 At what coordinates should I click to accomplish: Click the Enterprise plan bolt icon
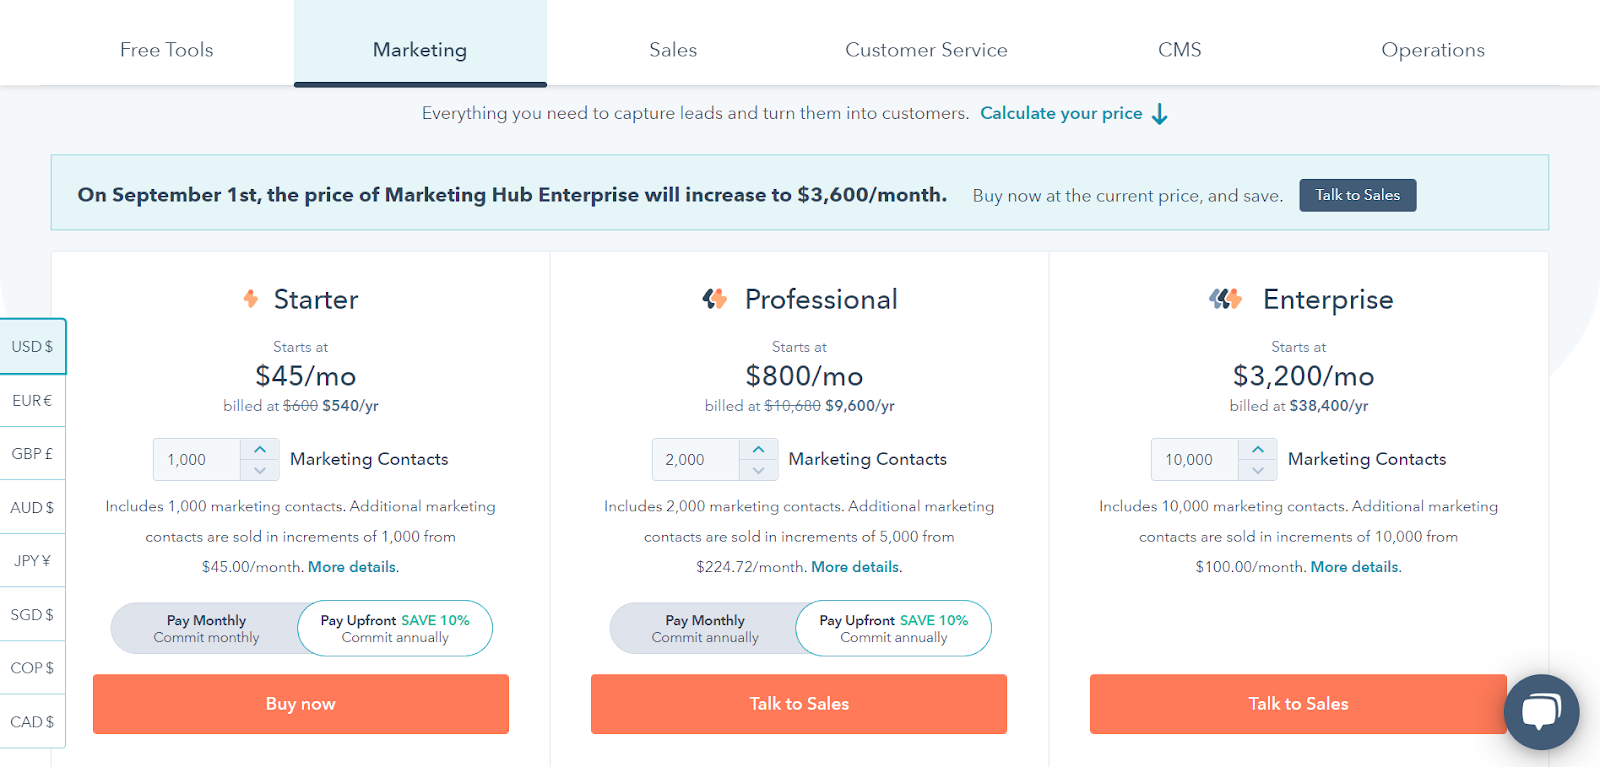(x=1225, y=298)
